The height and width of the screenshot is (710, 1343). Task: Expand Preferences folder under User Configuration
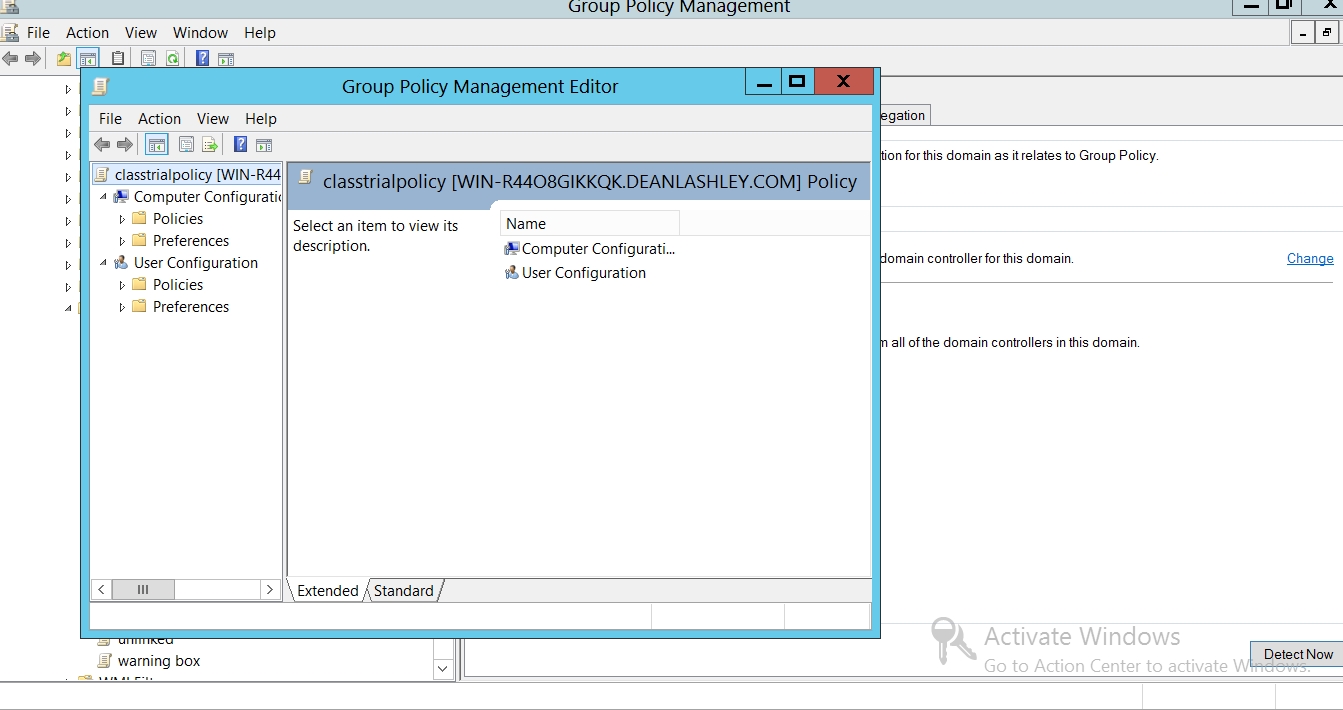123,307
